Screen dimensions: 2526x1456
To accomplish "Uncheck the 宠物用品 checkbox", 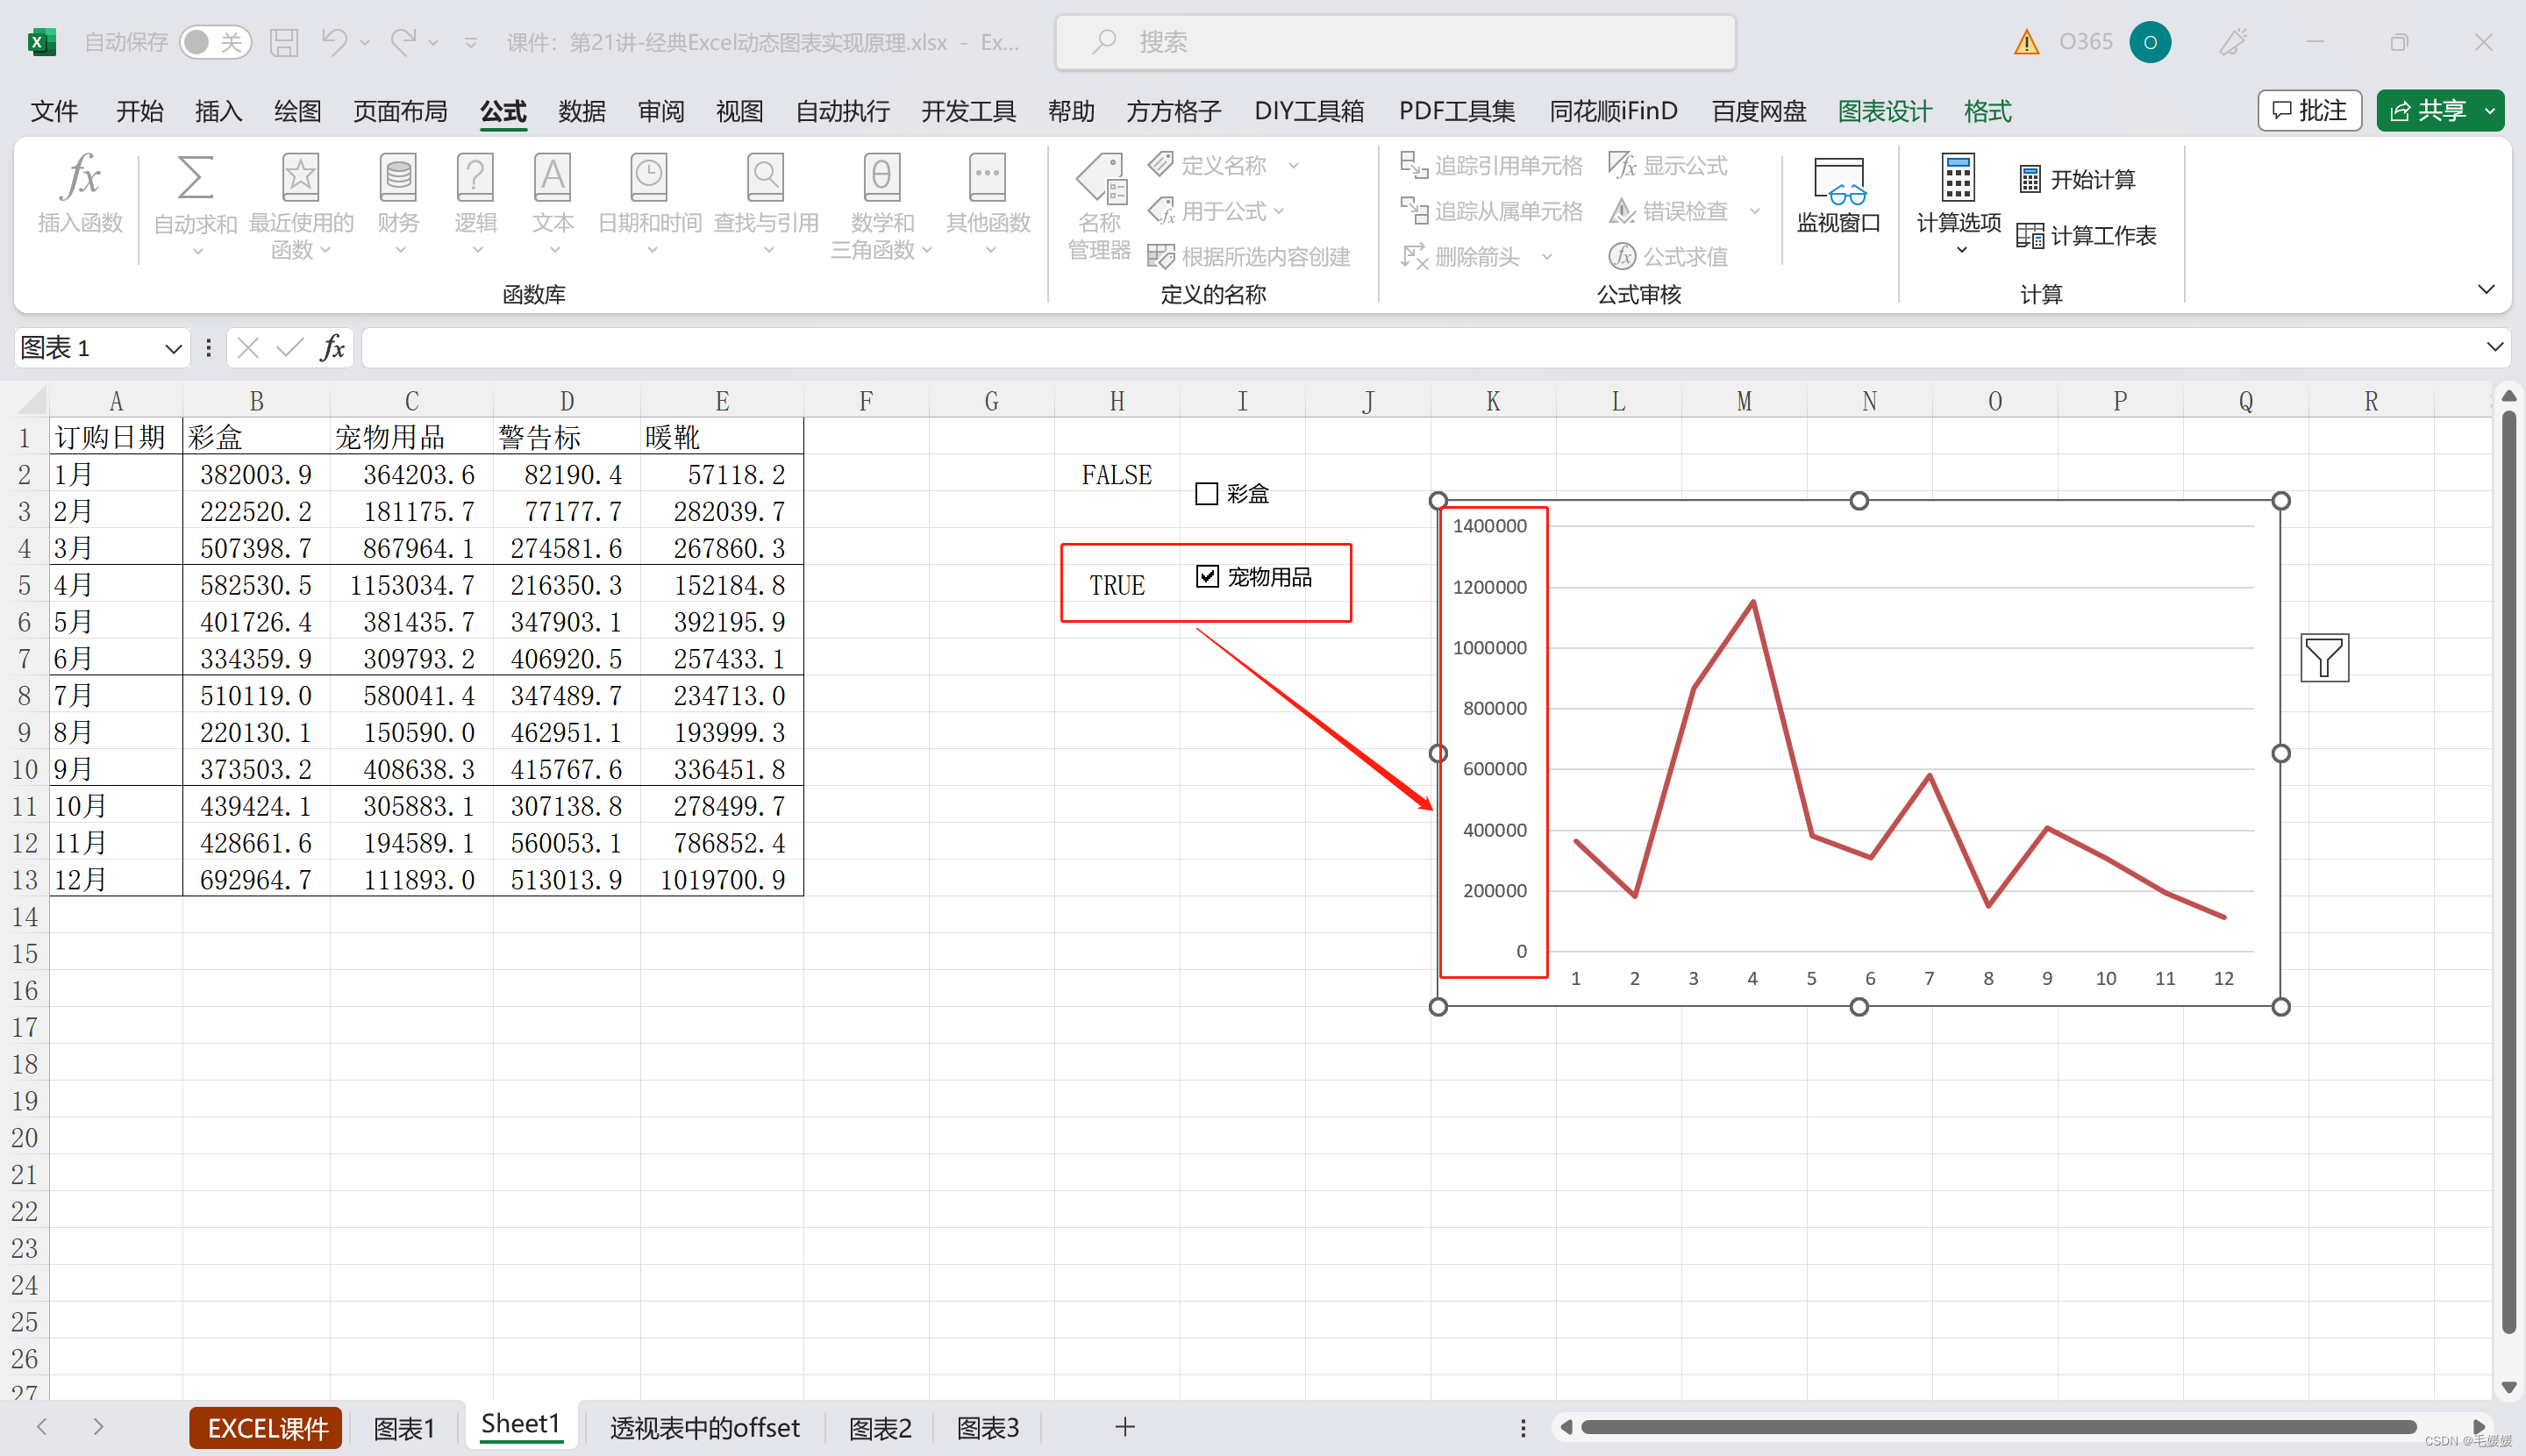I will [x=1207, y=577].
